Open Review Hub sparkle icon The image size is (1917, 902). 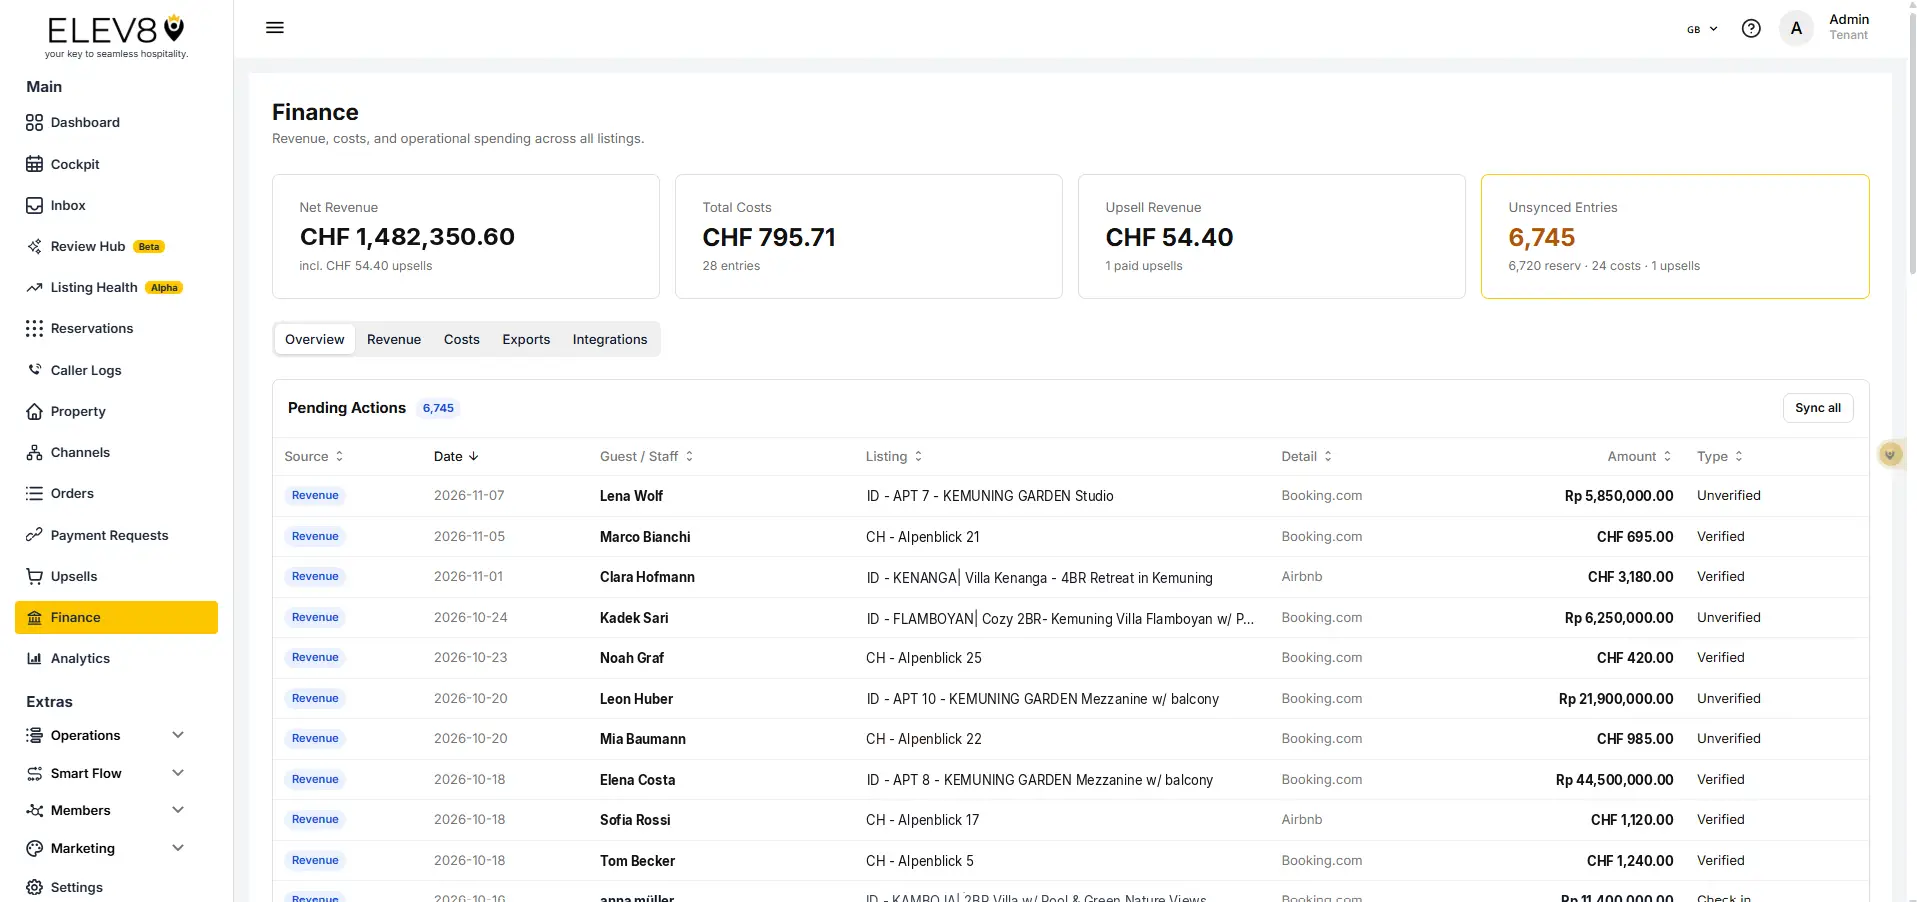tap(34, 246)
